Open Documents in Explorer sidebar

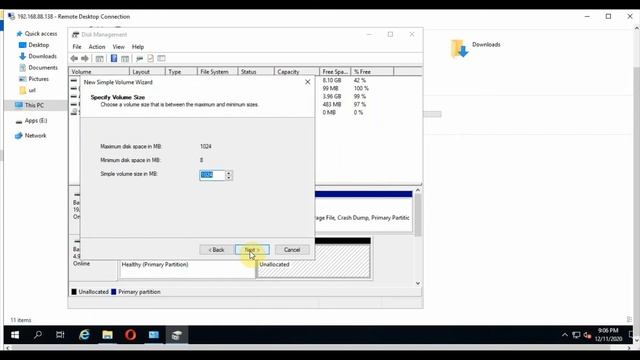click(38, 68)
